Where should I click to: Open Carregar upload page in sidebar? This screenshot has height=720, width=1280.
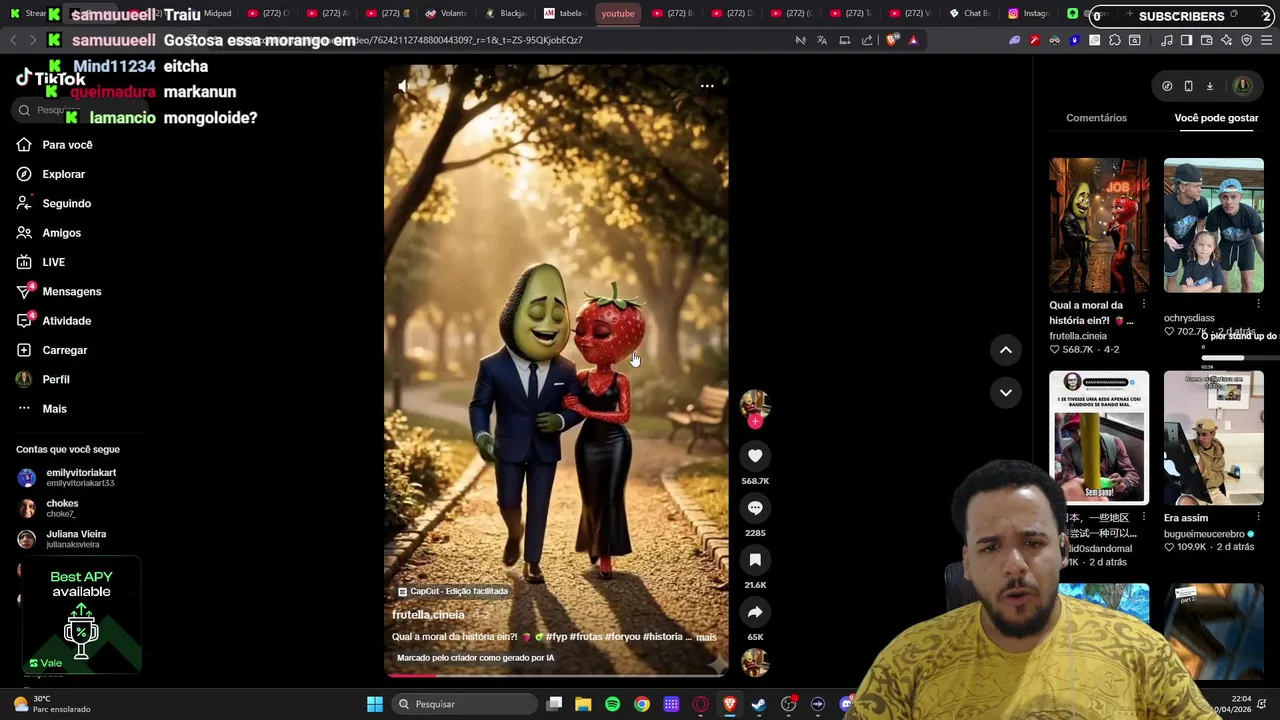pyautogui.click(x=65, y=350)
